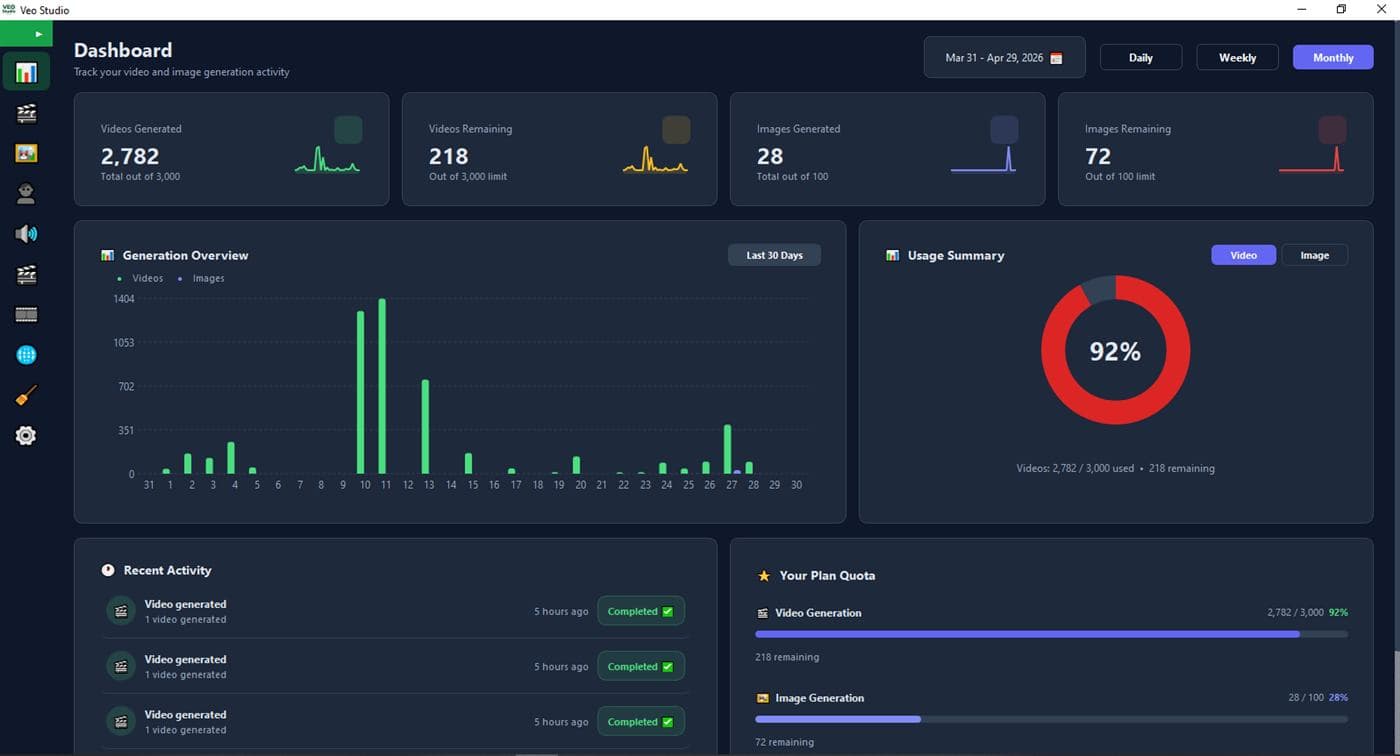Click the Usage Summary chart icon

click(892, 256)
